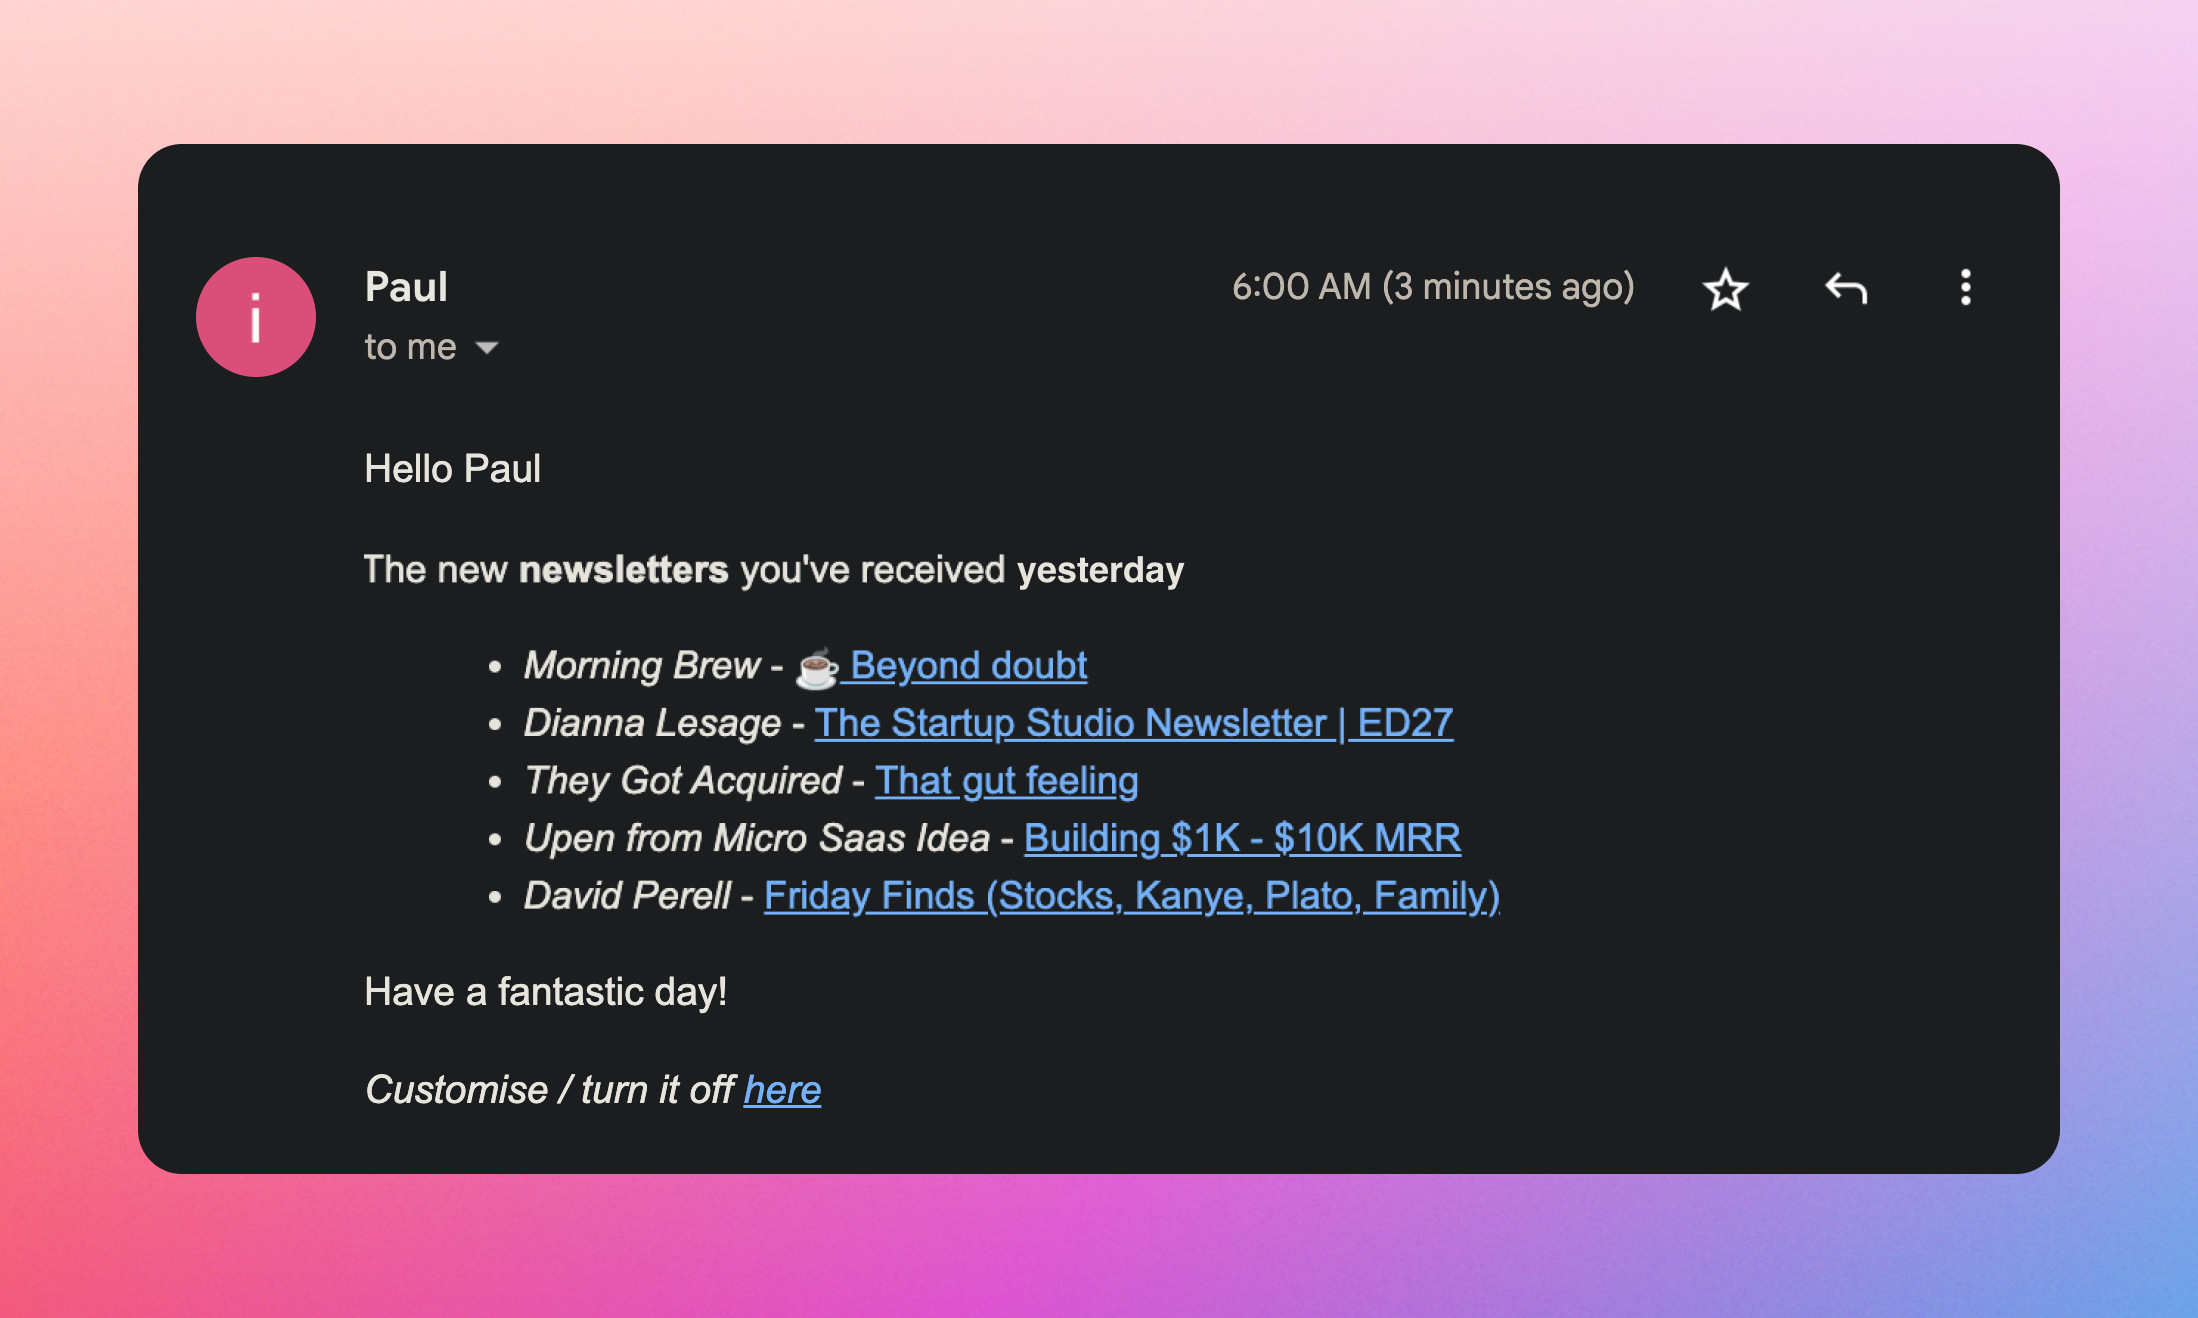
Task: Click the 'Morning Brew' sender name text
Action: tap(642, 666)
